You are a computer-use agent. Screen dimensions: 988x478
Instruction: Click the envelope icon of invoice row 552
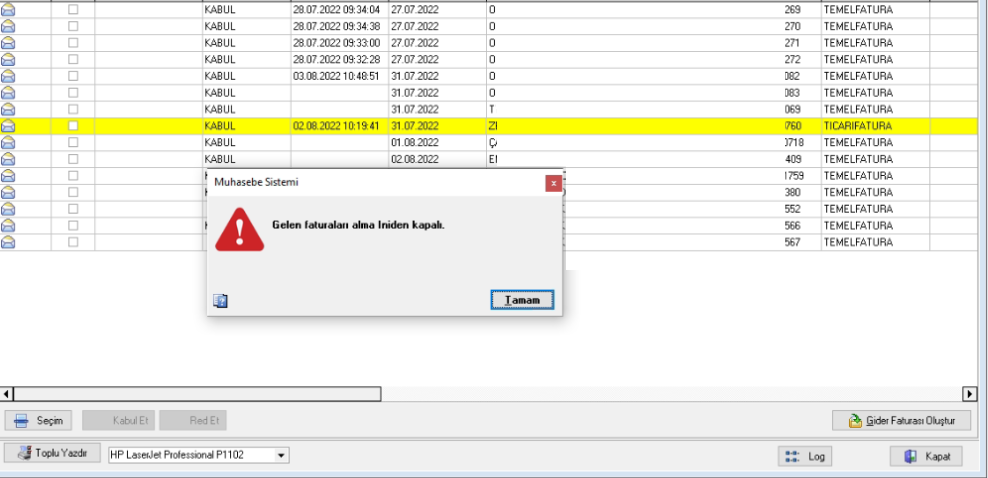8,209
